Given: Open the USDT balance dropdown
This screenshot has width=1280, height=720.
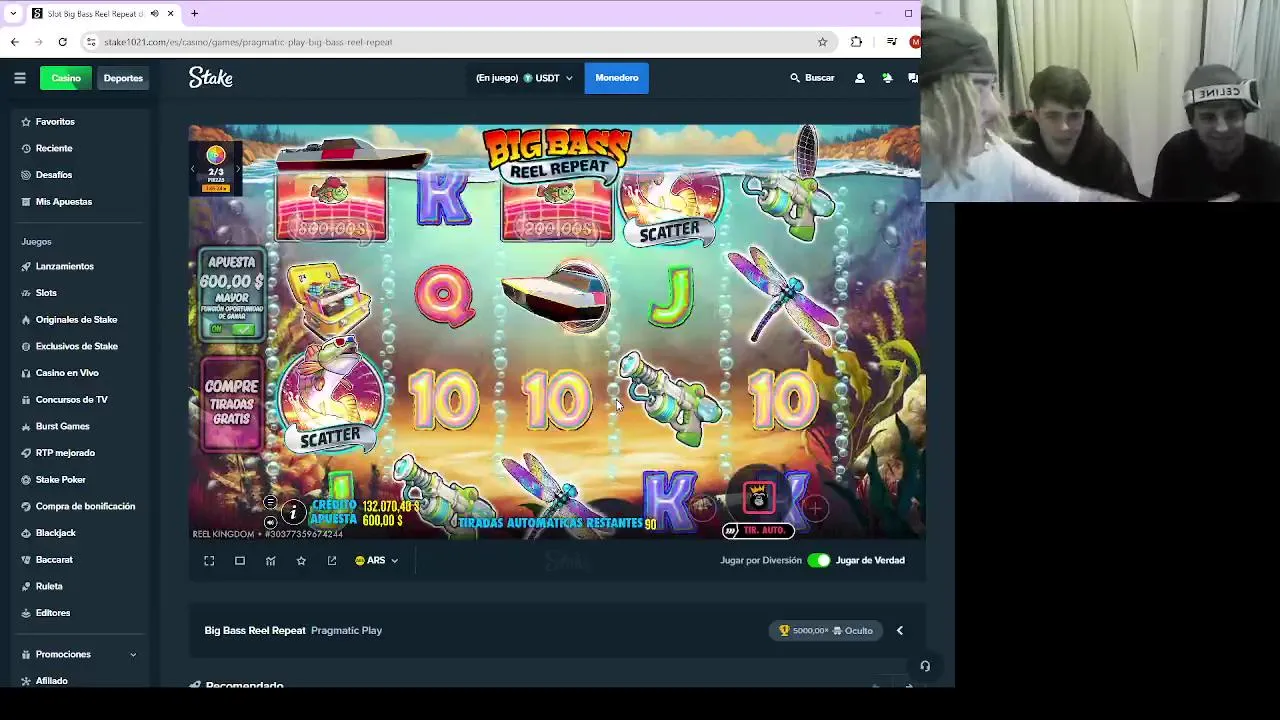Looking at the screenshot, I should click(x=525, y=78).
